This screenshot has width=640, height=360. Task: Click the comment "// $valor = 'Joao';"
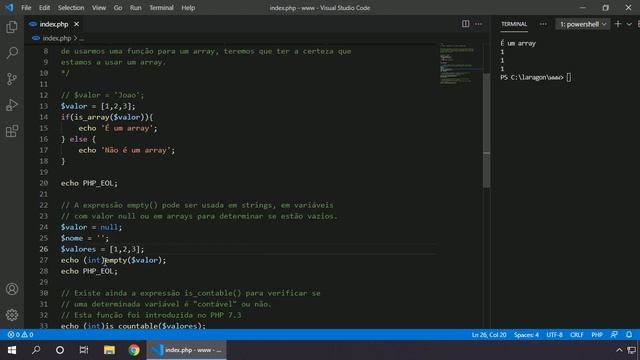(x=102, y=95)
